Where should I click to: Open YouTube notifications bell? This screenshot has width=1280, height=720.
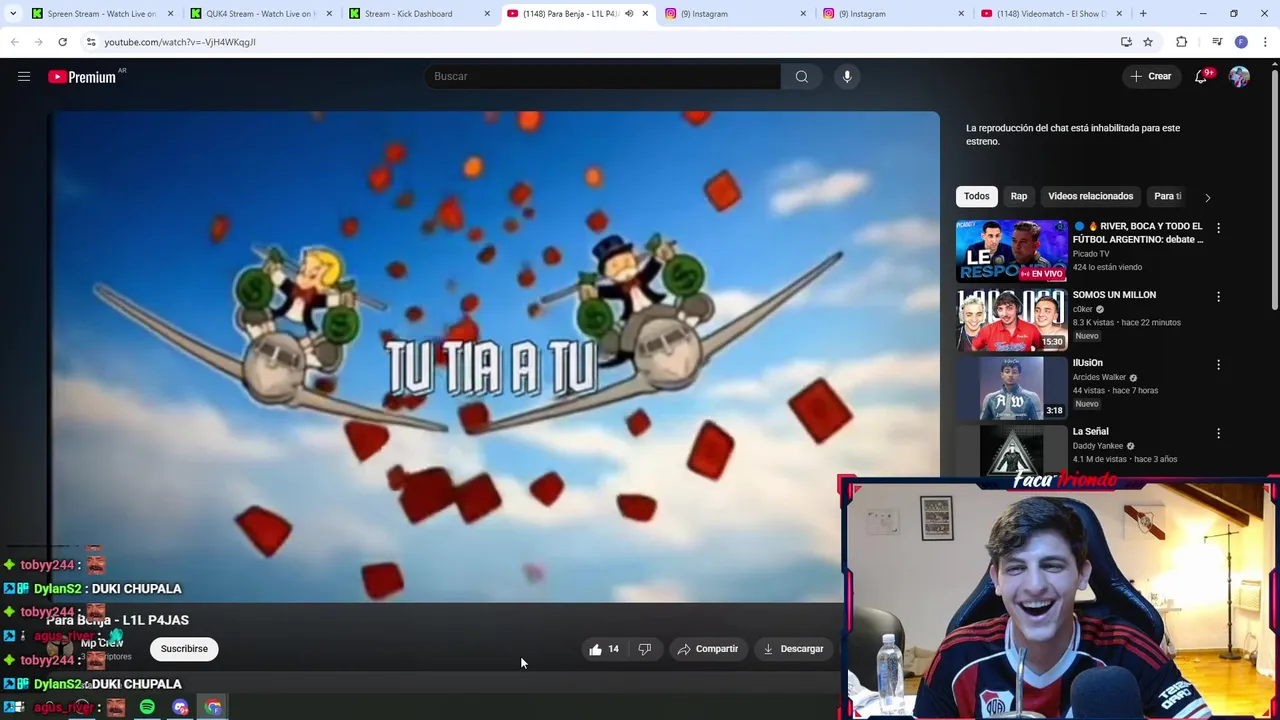pyautogui.click(x=1201, y=76)
